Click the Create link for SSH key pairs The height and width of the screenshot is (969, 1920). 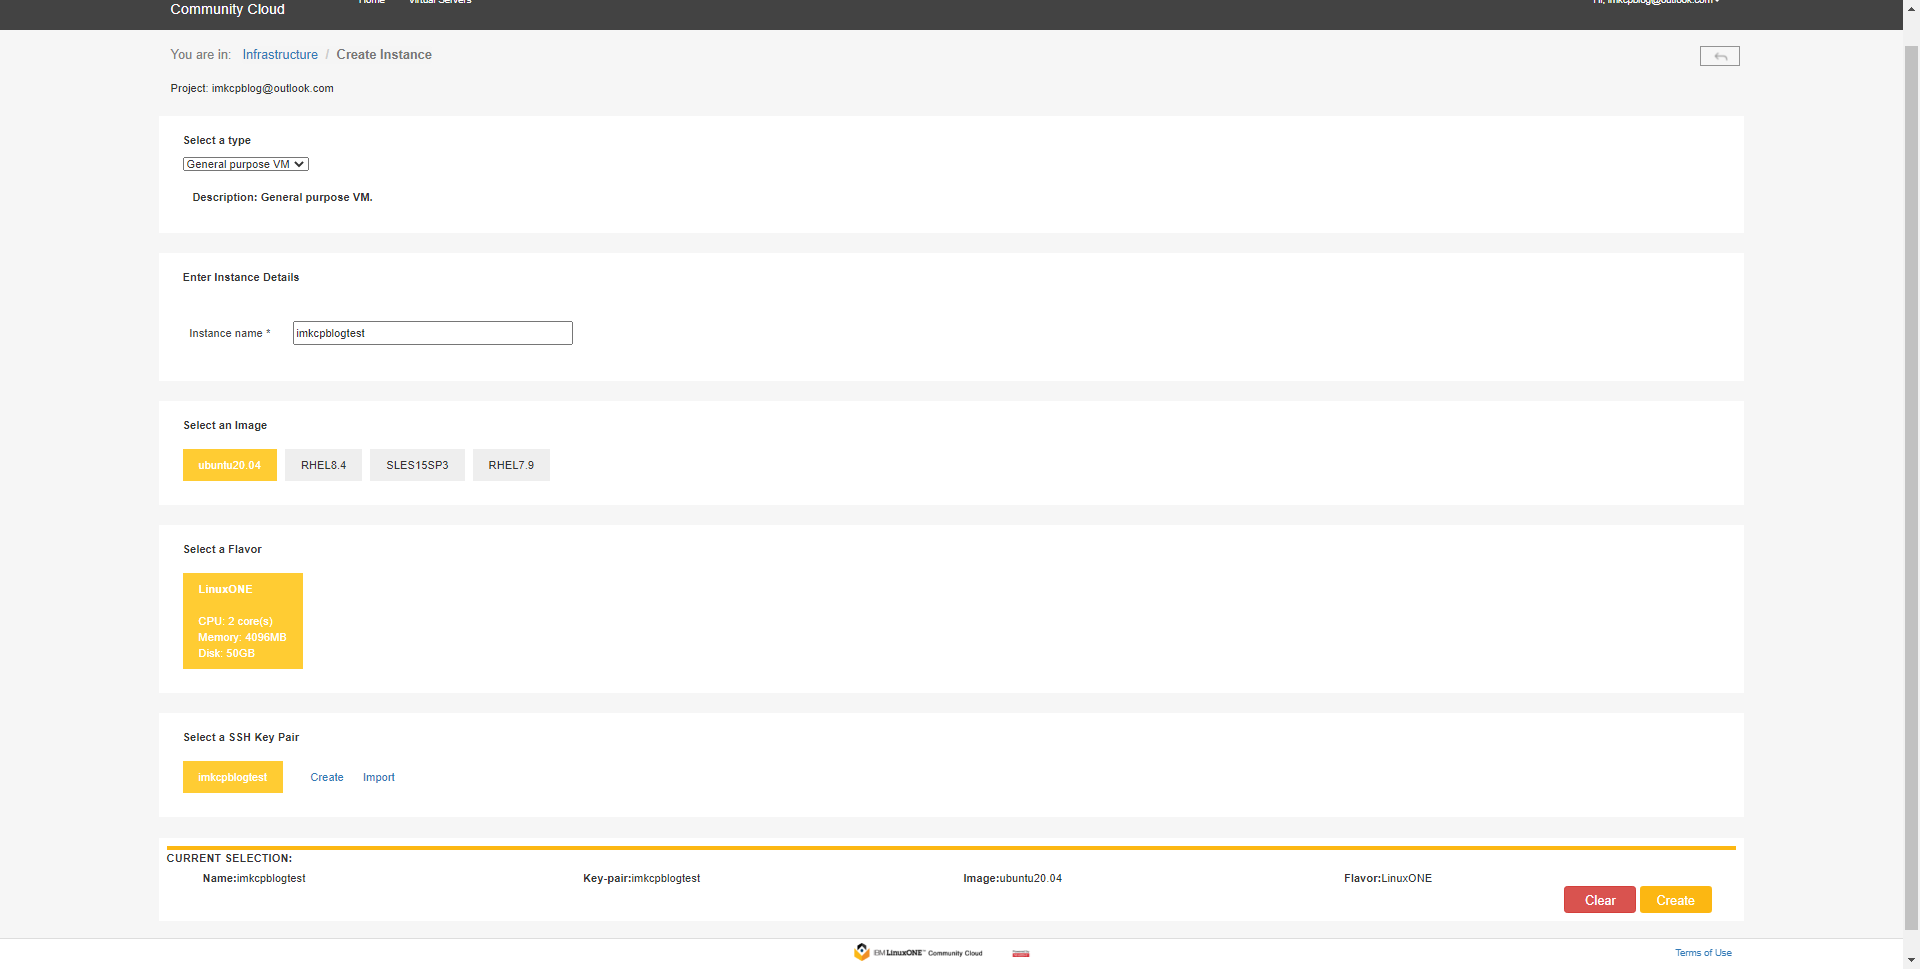(327, 777)
